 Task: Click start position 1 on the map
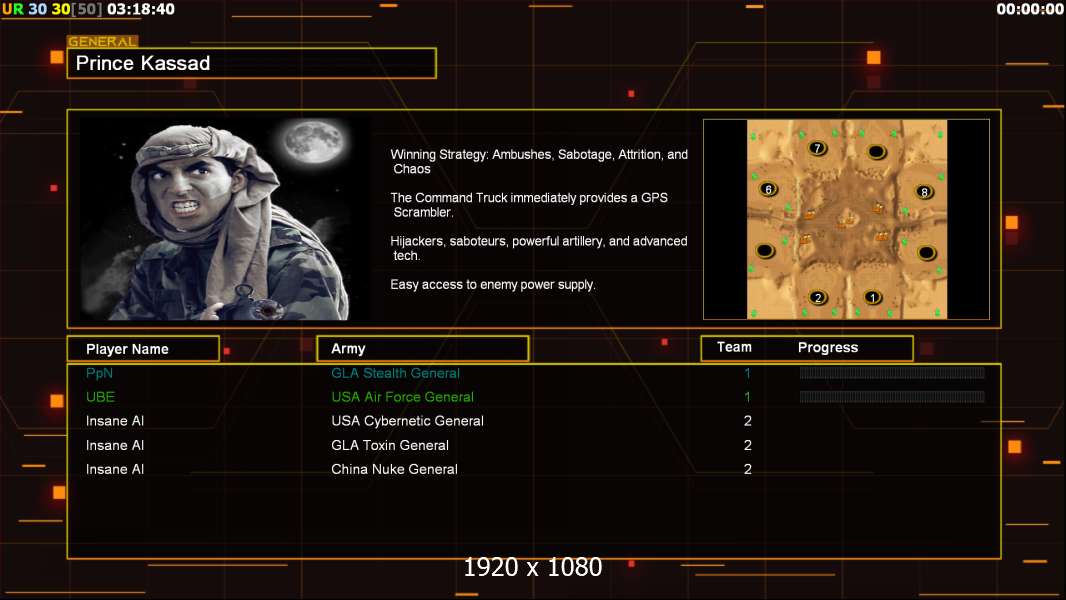click(x=872, y=297)
